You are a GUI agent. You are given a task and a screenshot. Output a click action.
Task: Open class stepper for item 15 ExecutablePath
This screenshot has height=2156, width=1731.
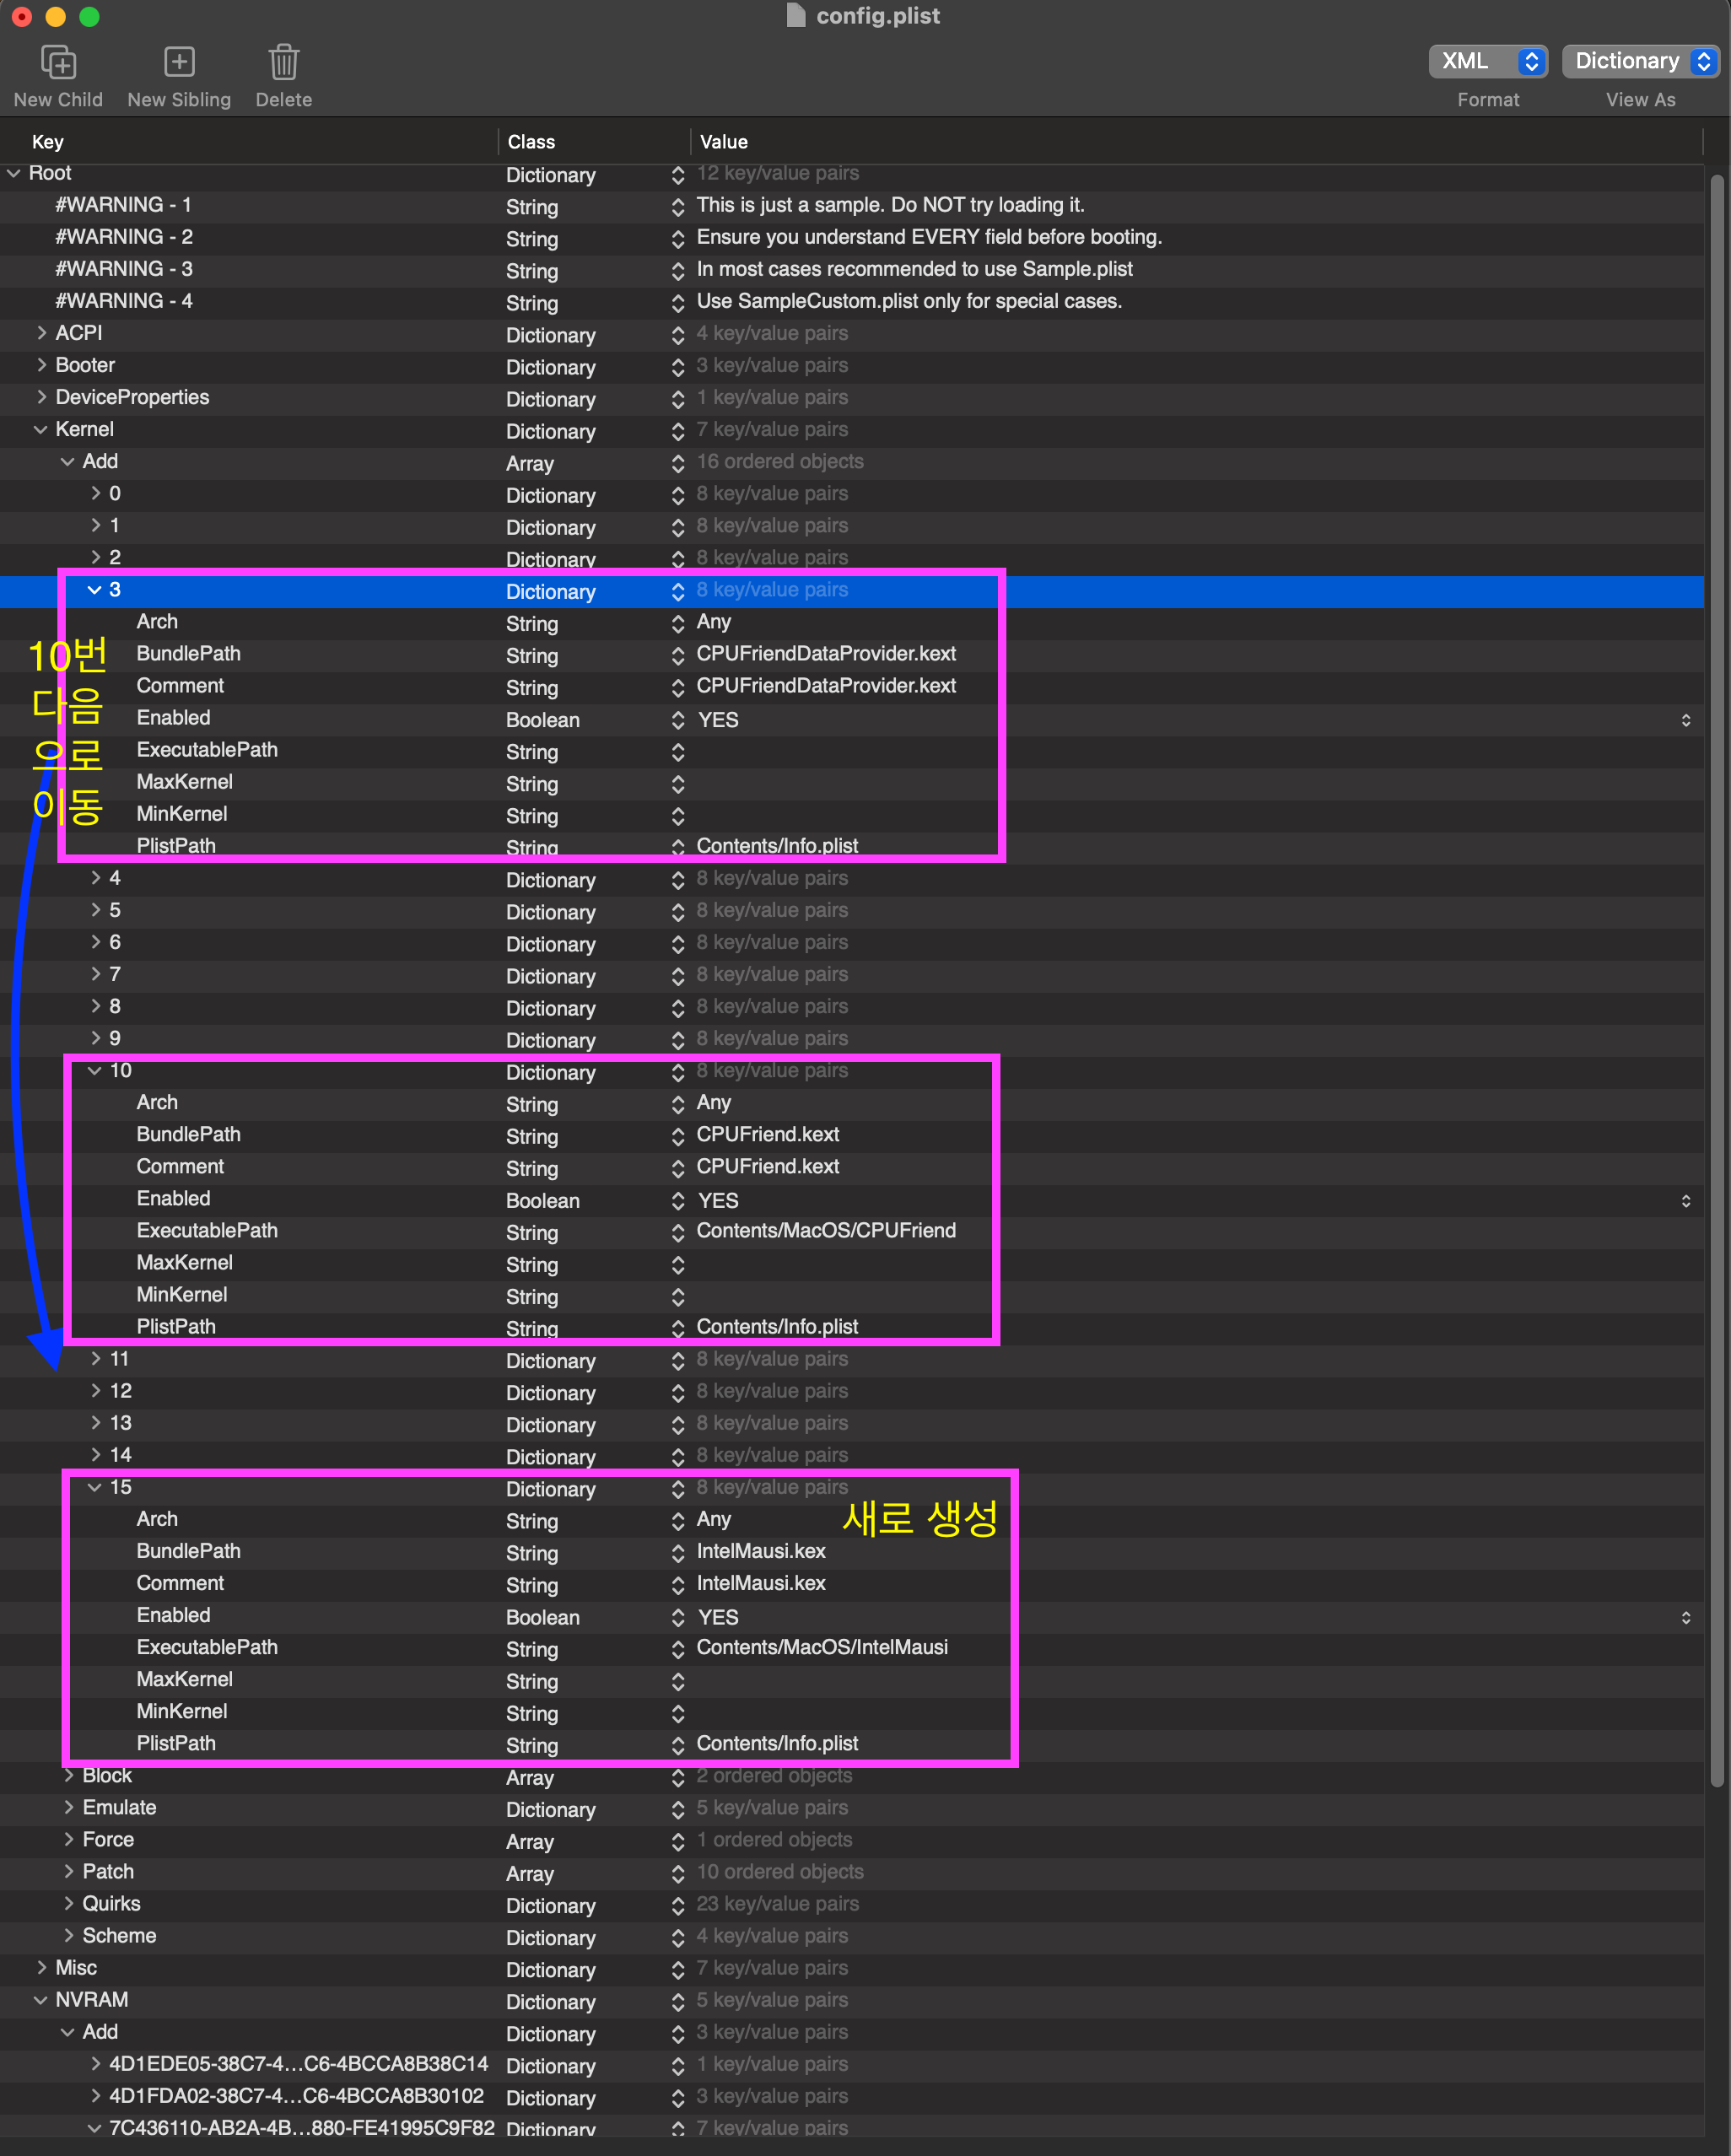pos(678,1649)
